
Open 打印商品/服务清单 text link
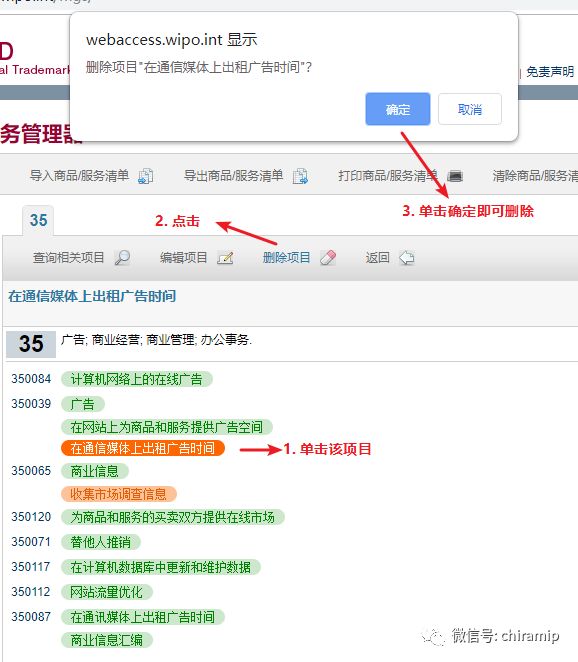[x=388, y=175]
